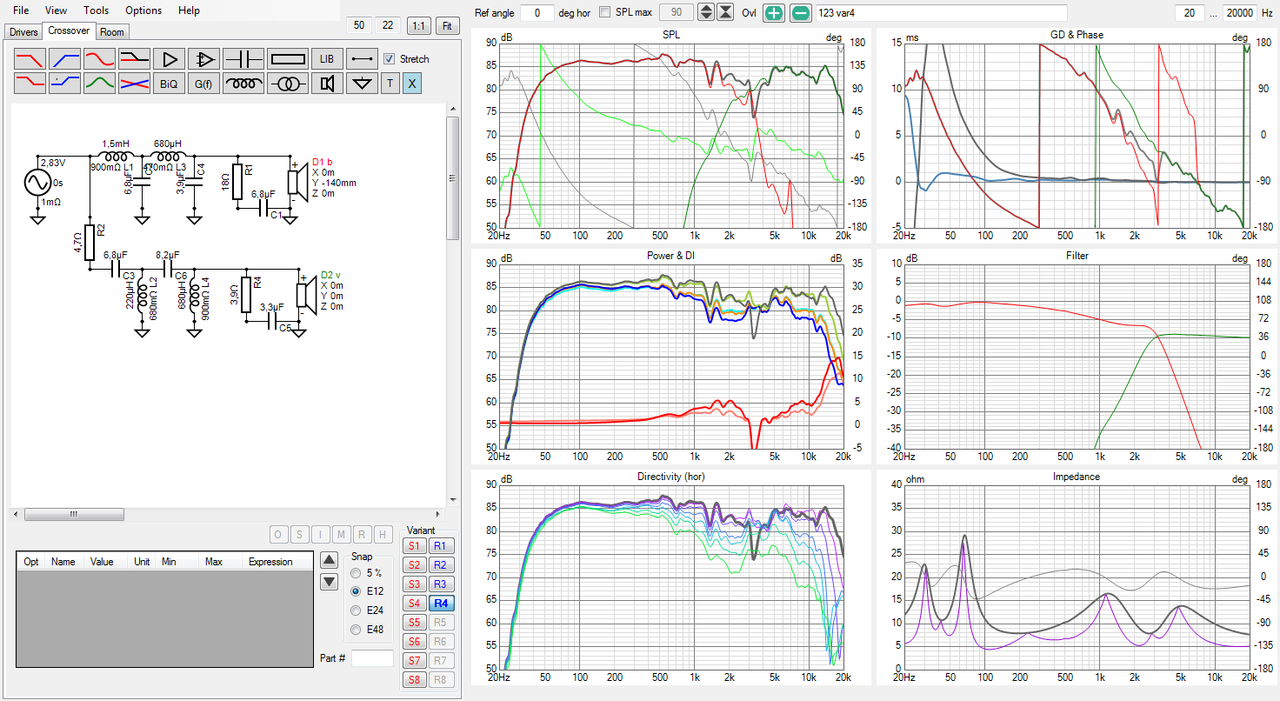The height and width of the screenshot is (701, 1280).
Task: Select the green peak/band-pass filter block icon
Action: click(99, 84)
